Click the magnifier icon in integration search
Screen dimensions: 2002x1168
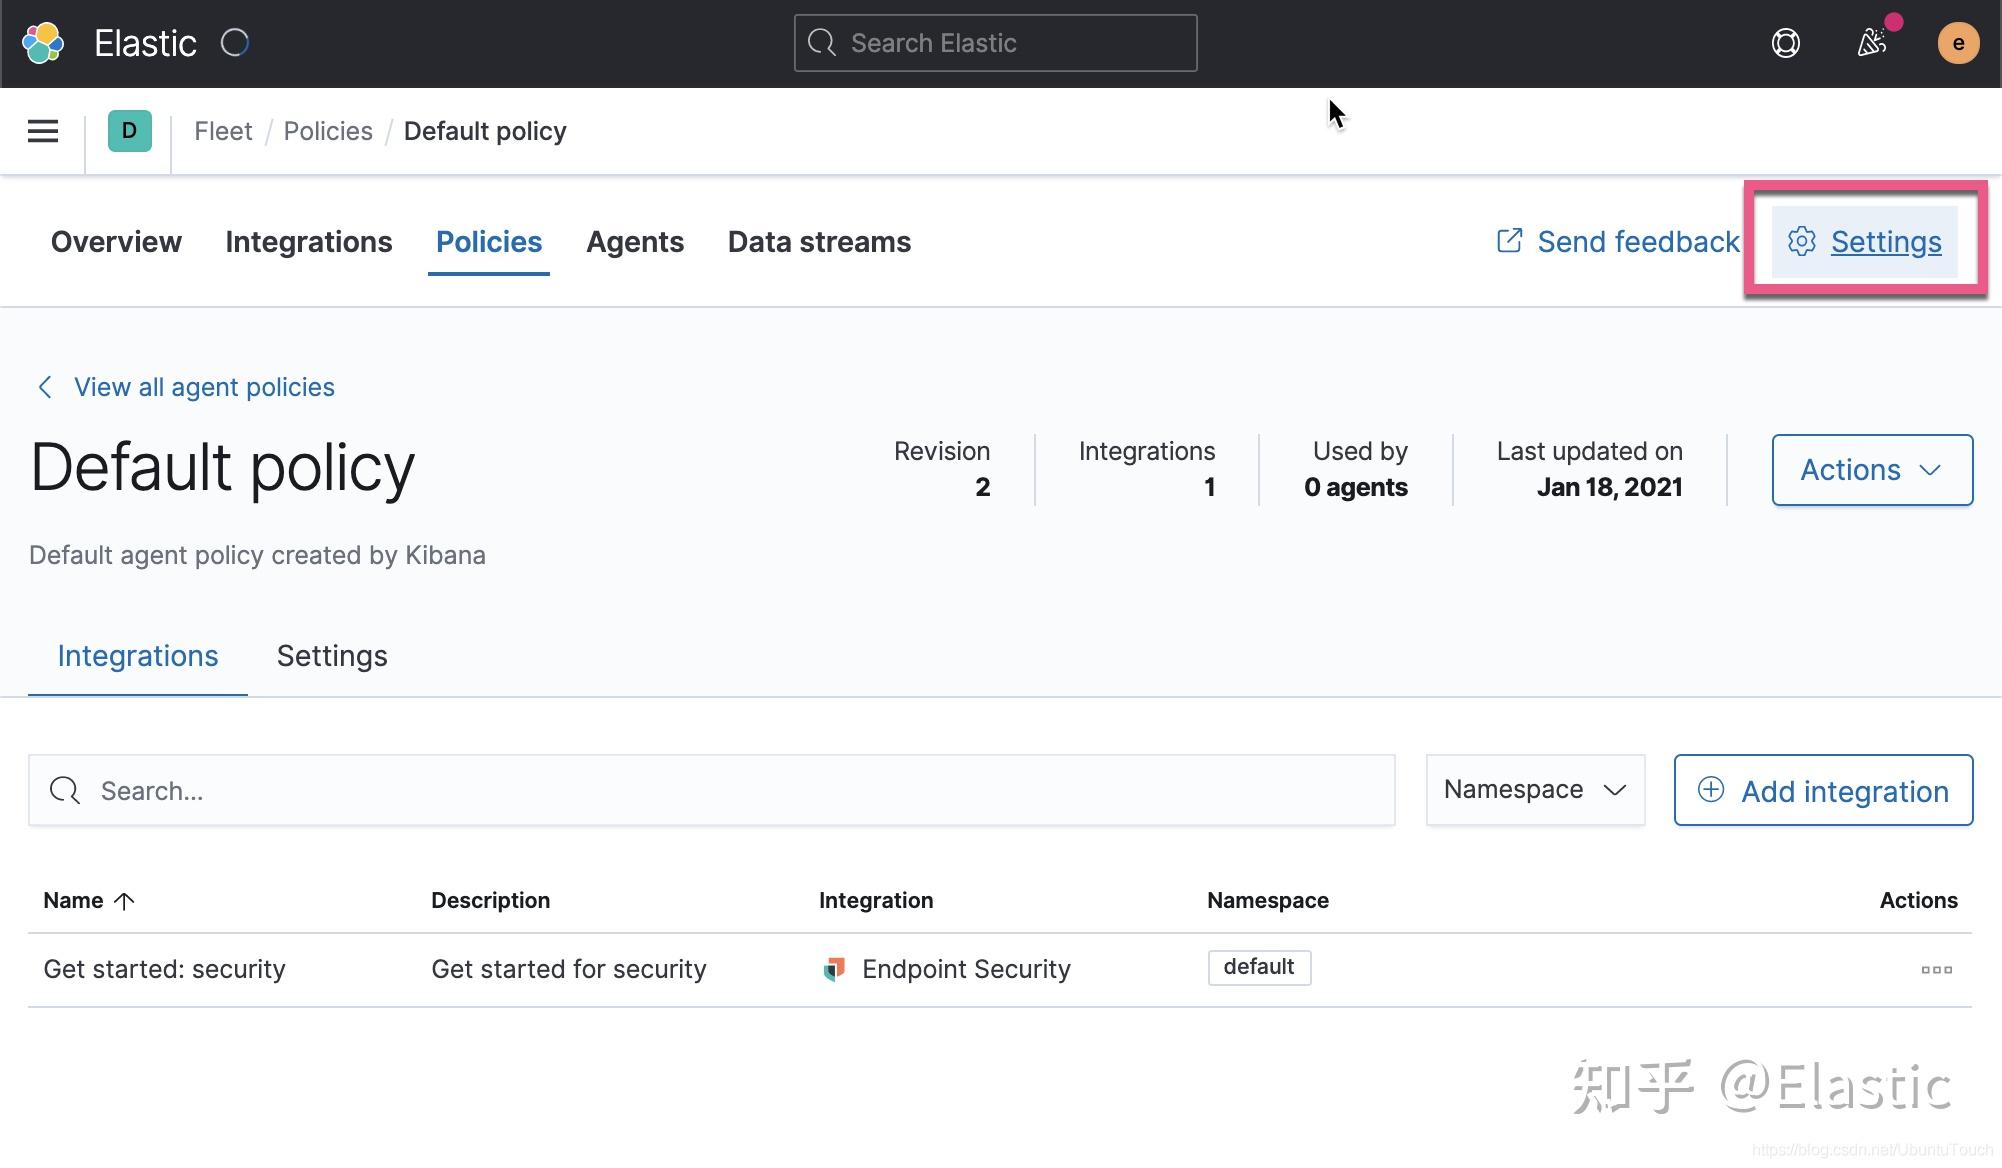[x=64, y=790]
